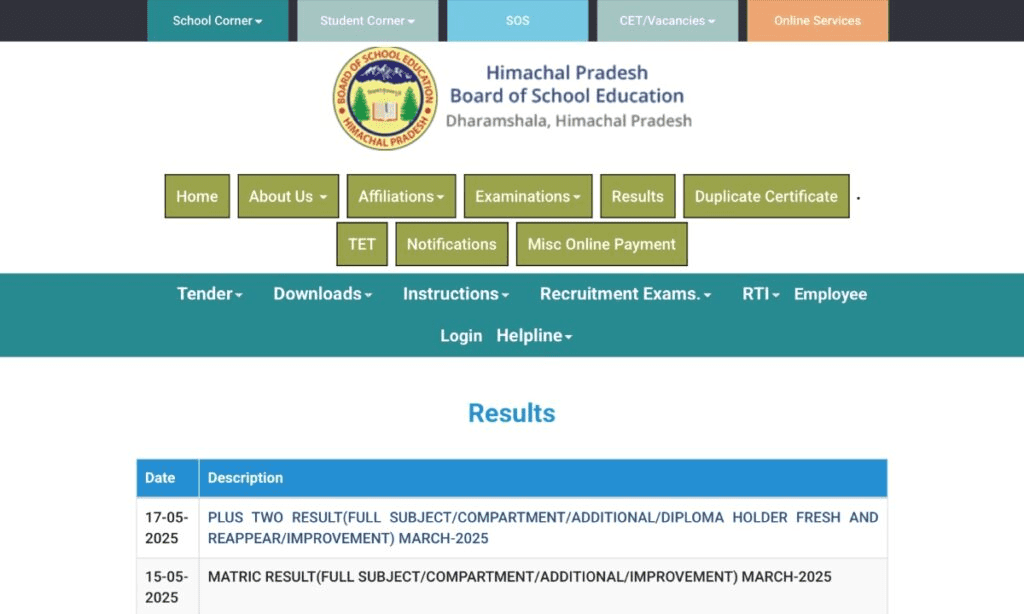
Task: Expand Recruitment Exams. menu
Action: (x=625, y=294)
